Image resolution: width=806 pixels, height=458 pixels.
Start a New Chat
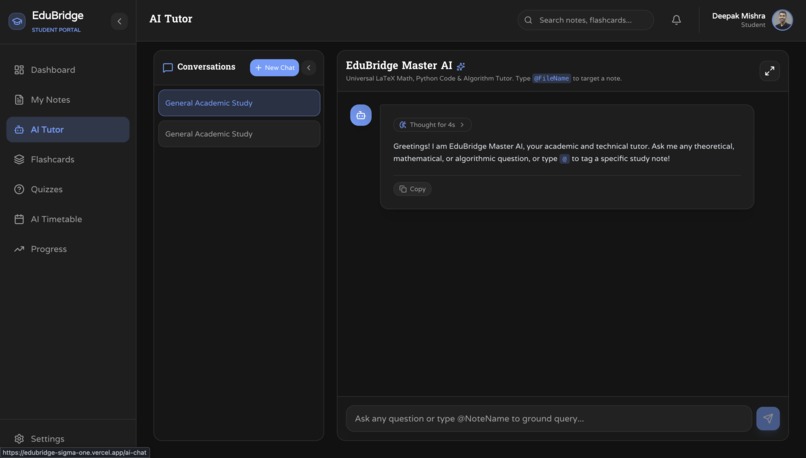[x=274, y=67]
